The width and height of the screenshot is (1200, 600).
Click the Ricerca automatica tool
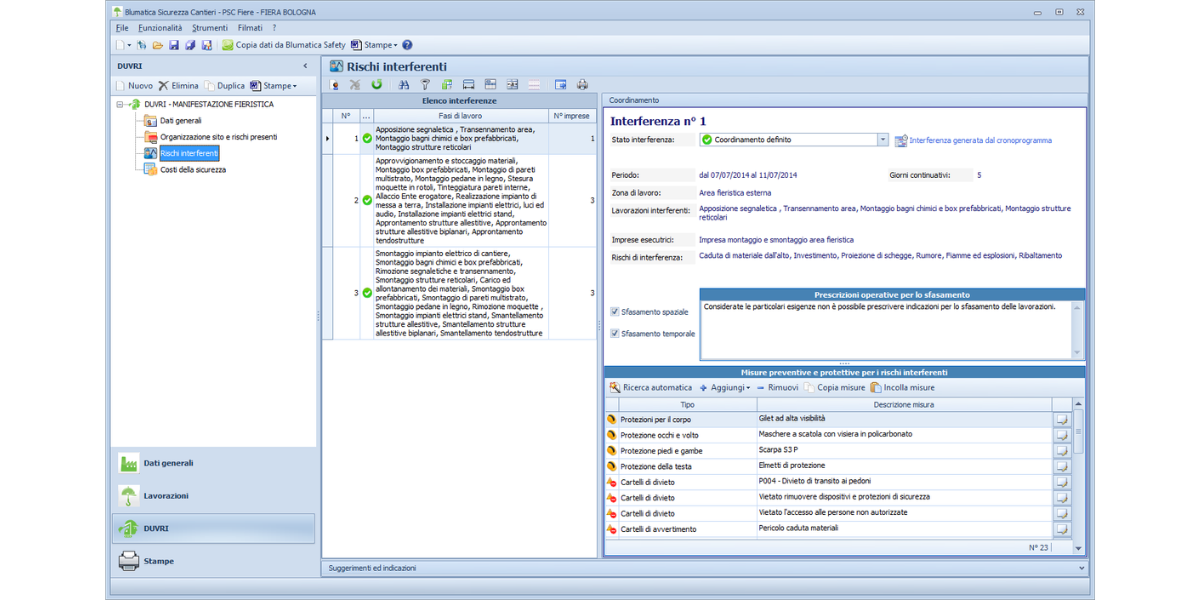(650, 387)
